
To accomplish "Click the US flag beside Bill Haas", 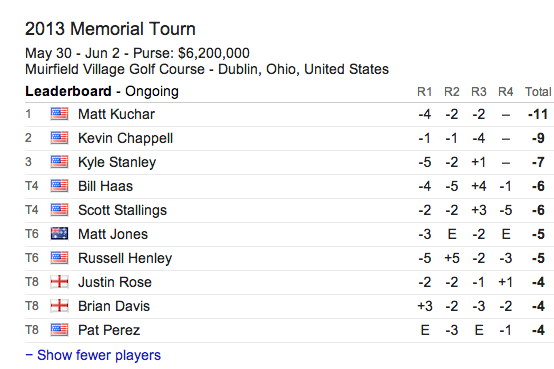I will [59, 186].
